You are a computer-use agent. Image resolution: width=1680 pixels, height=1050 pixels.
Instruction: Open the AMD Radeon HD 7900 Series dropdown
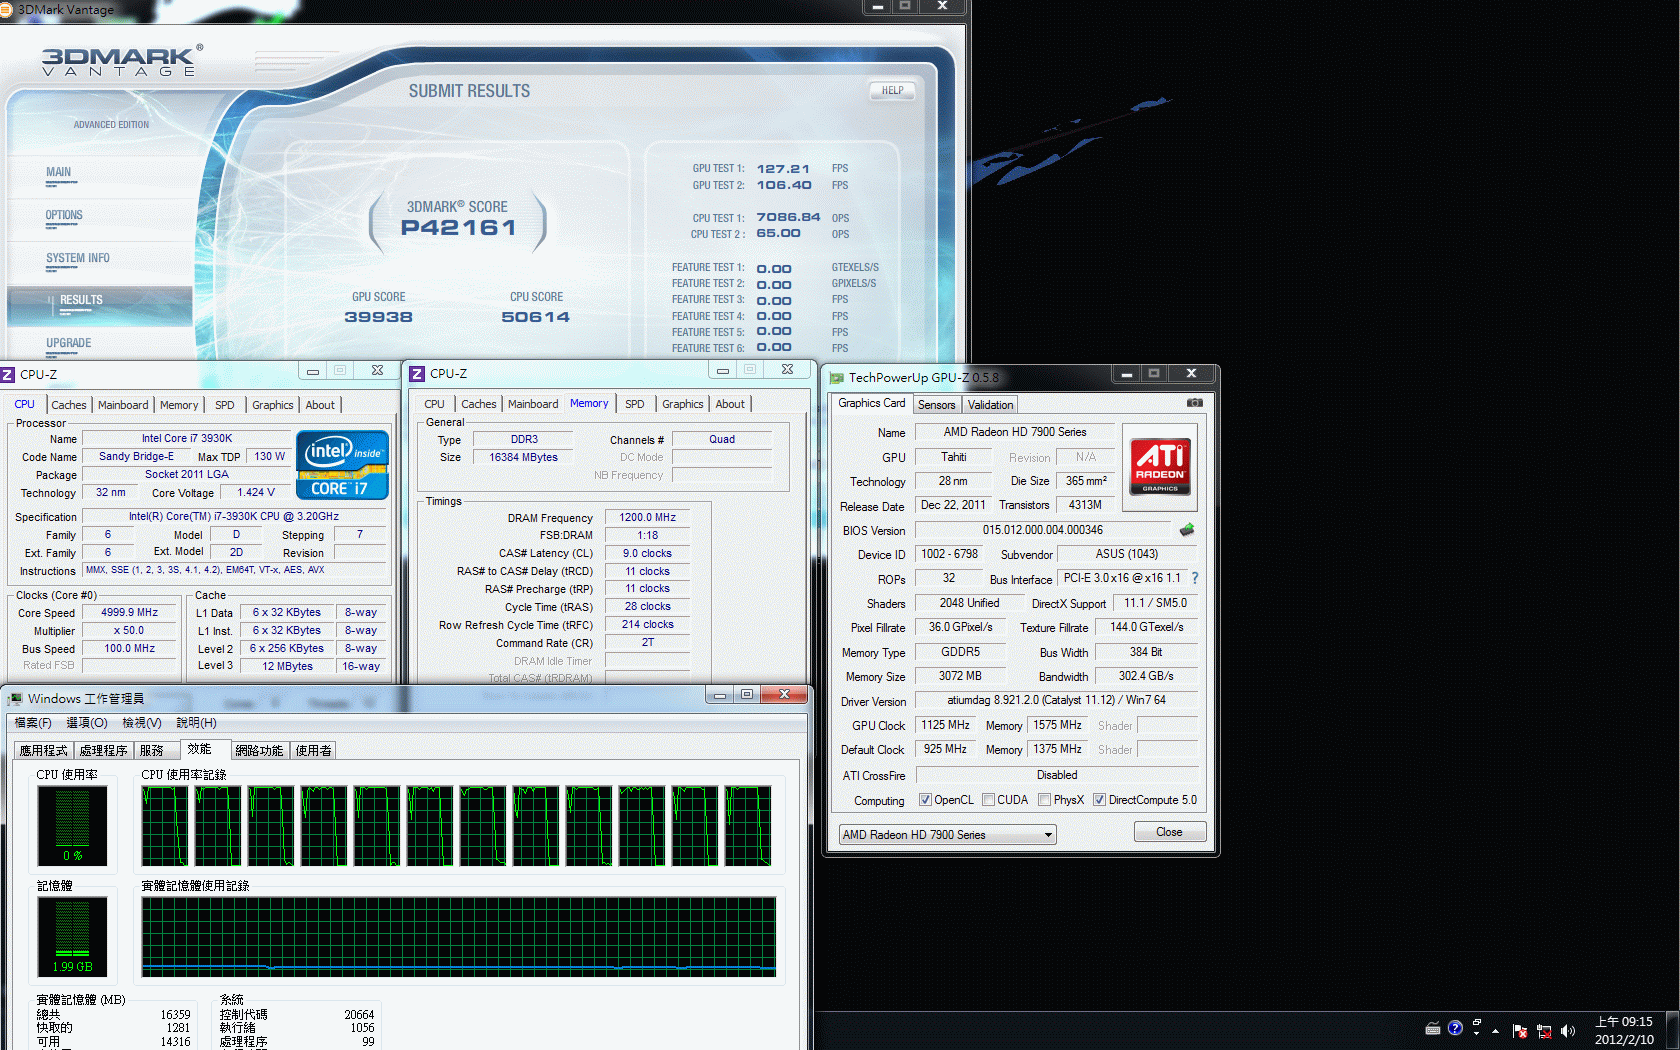(947, 835)
